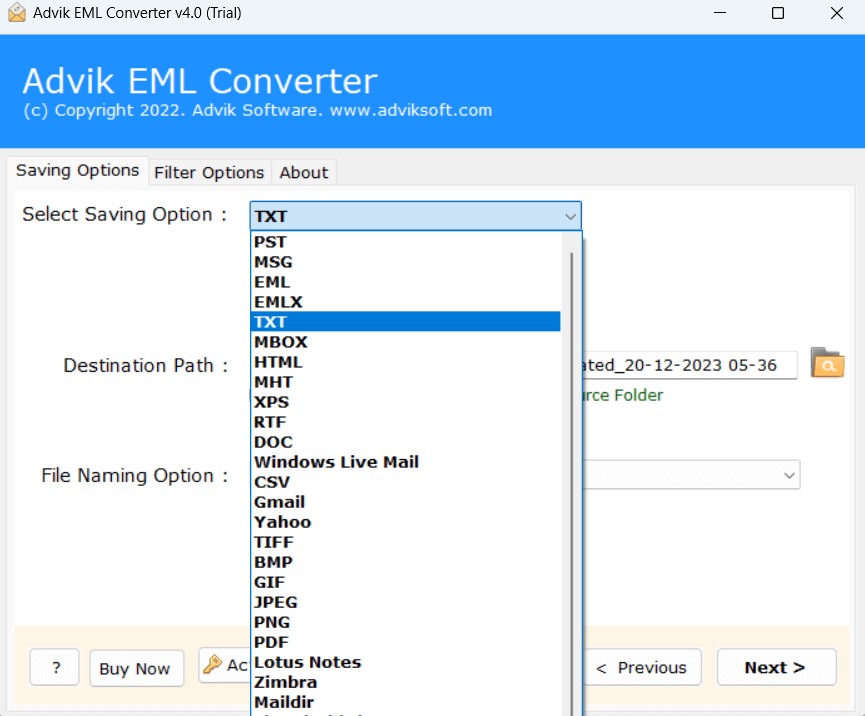Choose CSV as saving format
Viewport: 865px width, 716px height.
[405, 482]
